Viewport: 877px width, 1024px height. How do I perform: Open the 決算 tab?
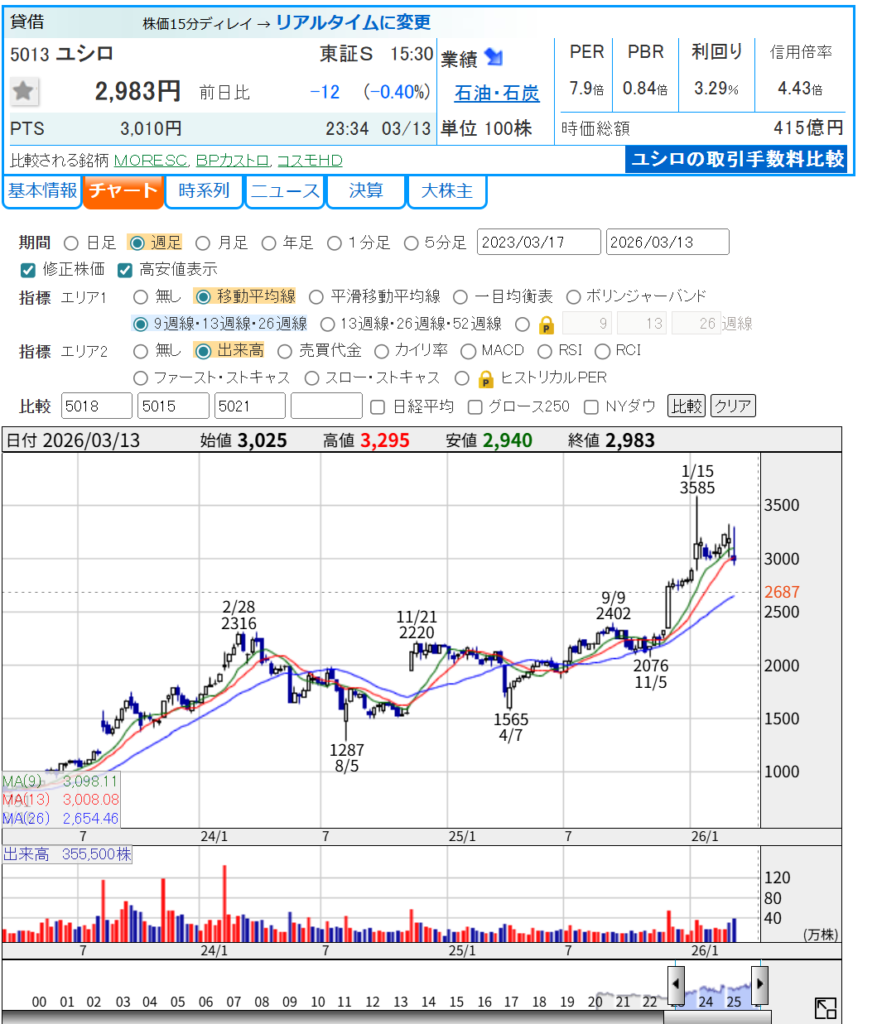pos(366,192)
